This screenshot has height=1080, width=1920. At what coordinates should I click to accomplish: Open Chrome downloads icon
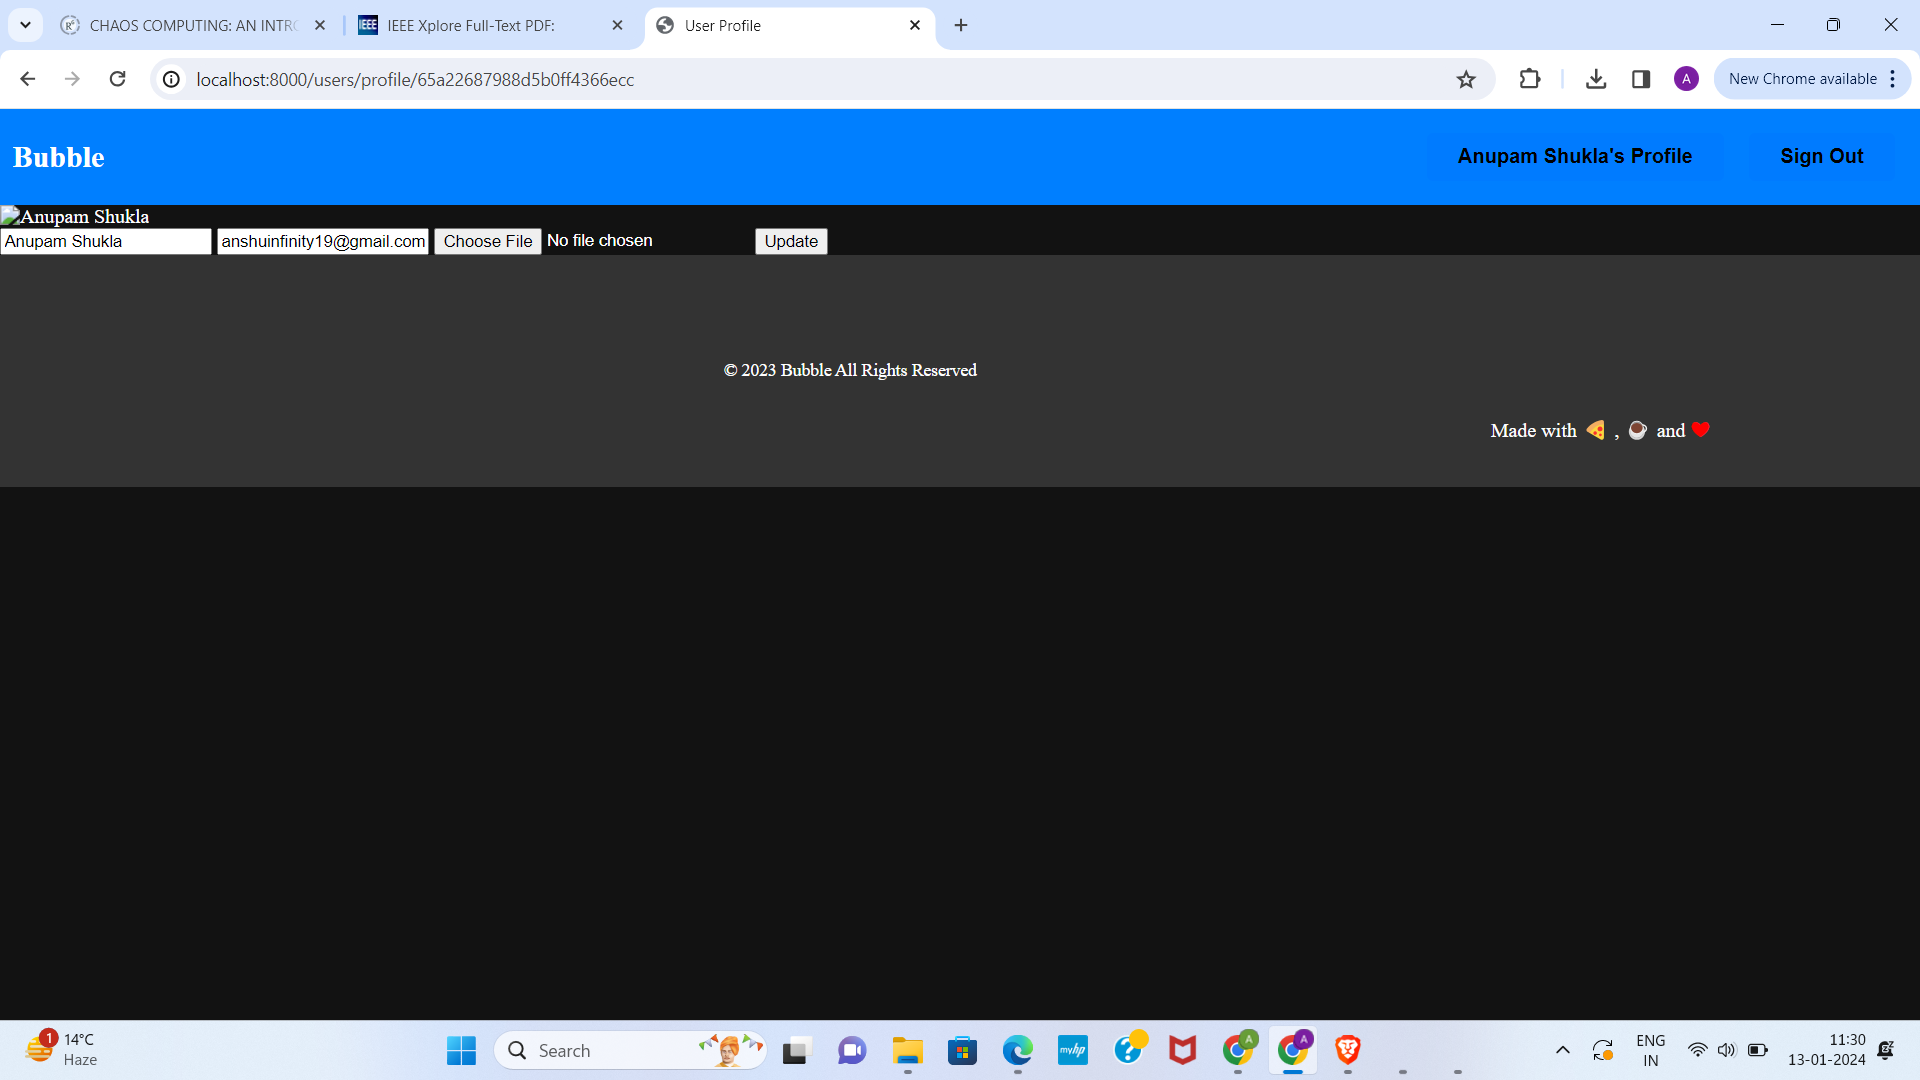1596,79
